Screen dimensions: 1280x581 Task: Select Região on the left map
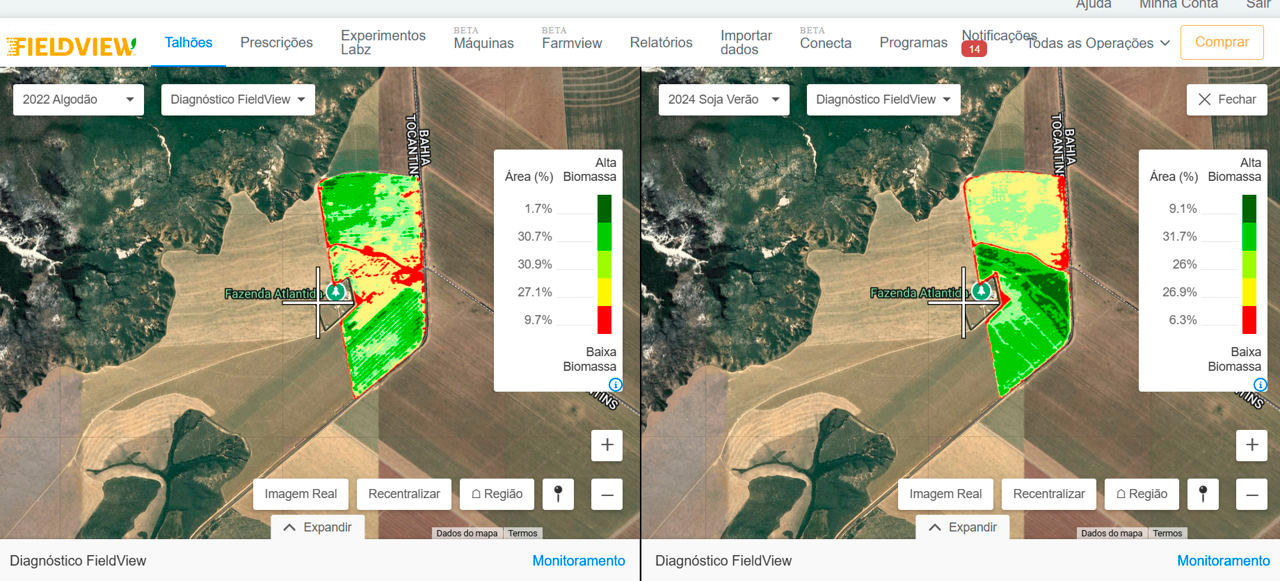click(497, 494)
